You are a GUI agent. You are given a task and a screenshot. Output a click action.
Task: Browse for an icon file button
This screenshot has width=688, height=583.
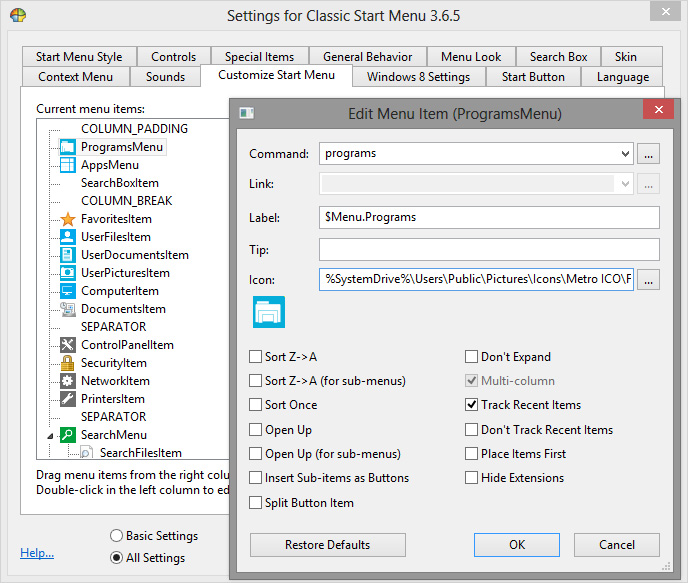tap(649, 279)
